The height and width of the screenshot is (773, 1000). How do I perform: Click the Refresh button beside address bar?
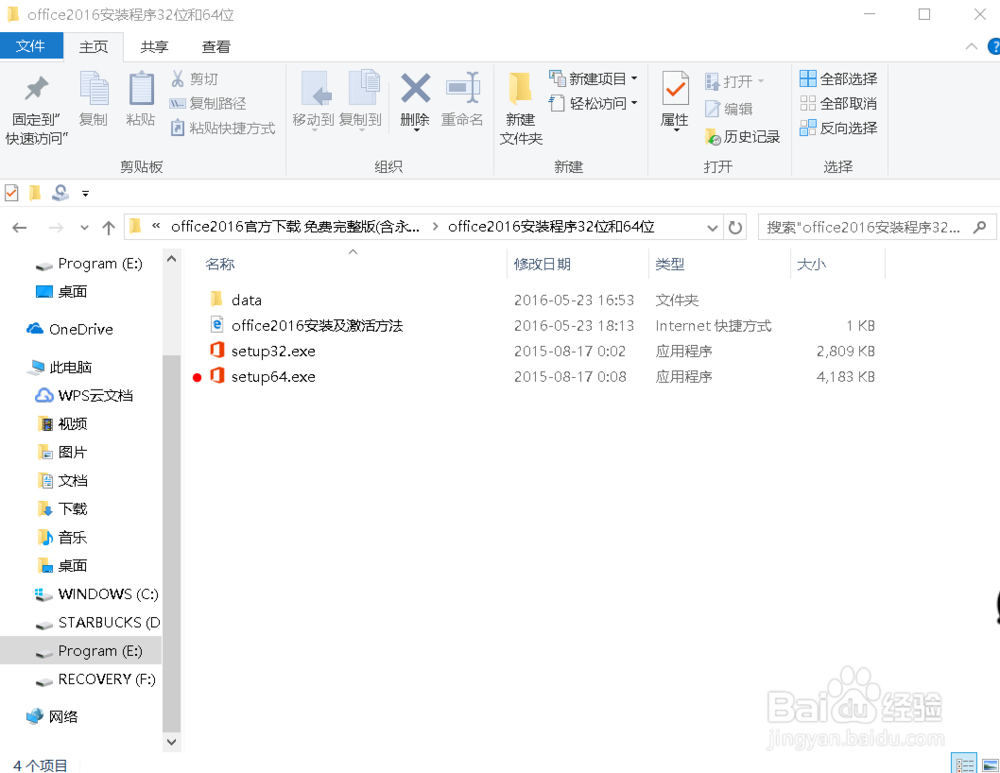click(735, 227)
